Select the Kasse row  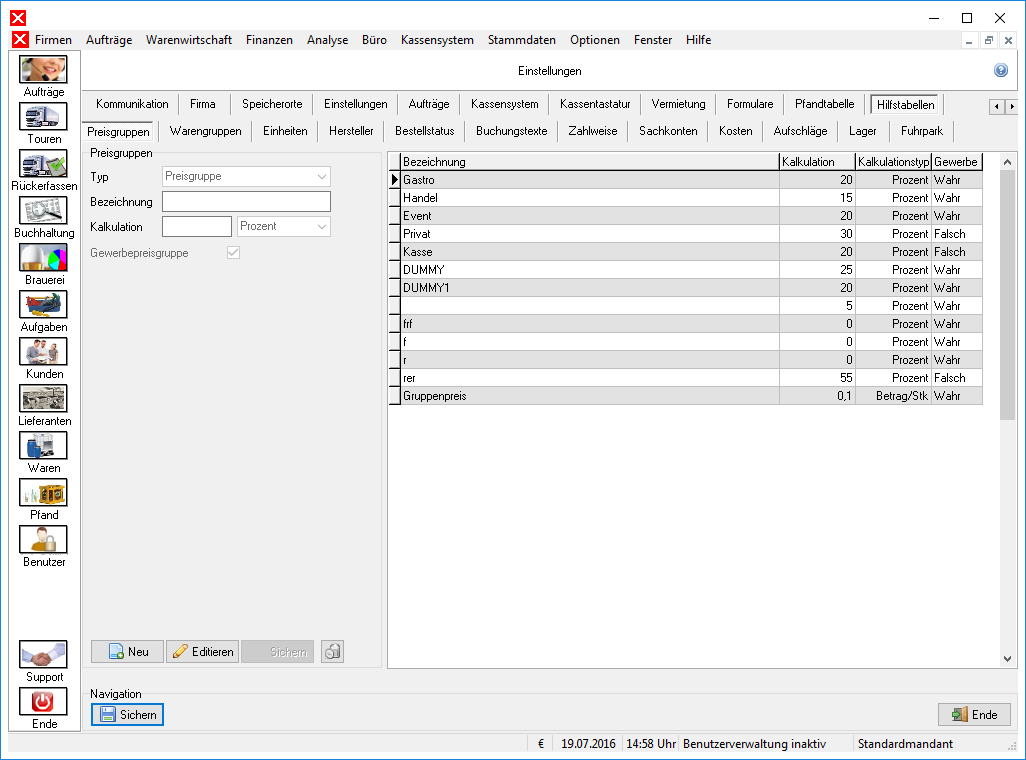(x=686, y=252)
